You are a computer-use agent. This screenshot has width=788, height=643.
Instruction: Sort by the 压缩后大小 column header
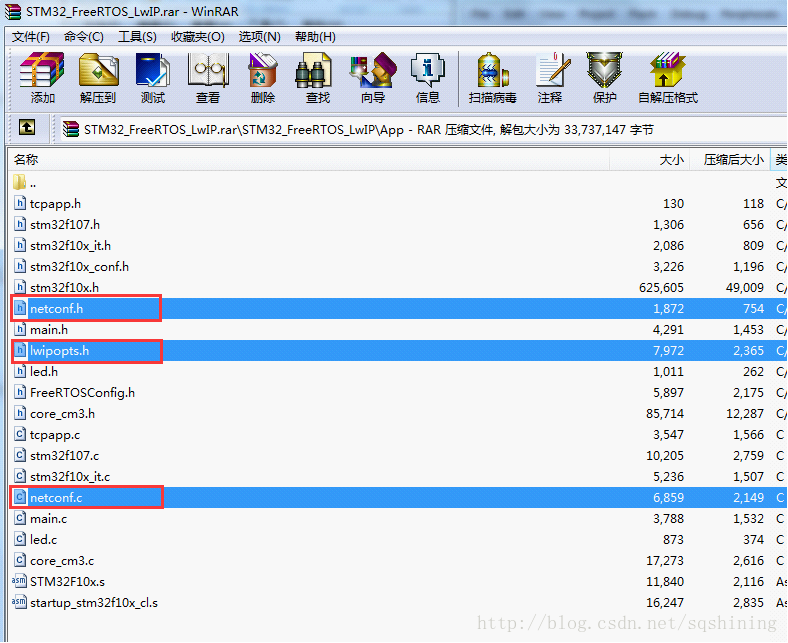(729, 160)
